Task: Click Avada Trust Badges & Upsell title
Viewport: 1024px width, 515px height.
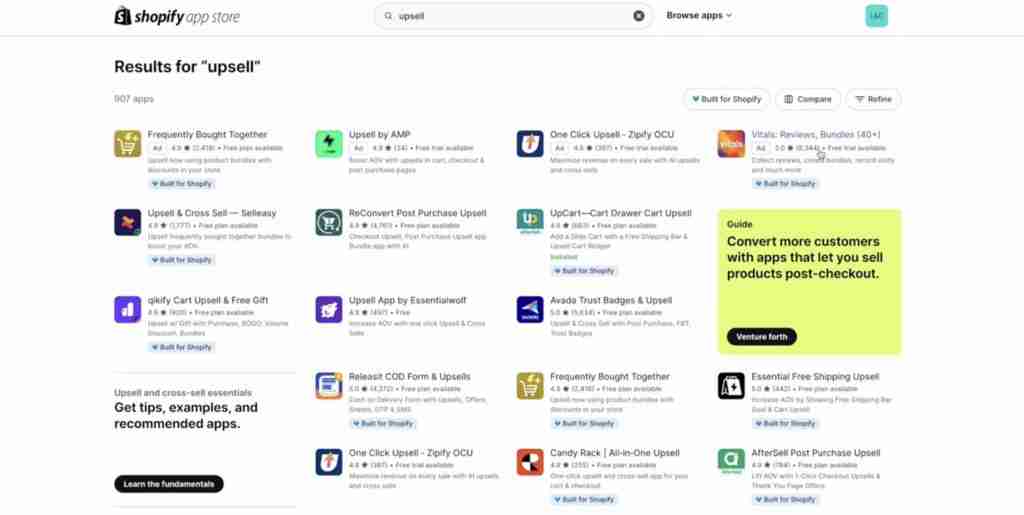Action: pyautogui.click(x=611, y=300)
